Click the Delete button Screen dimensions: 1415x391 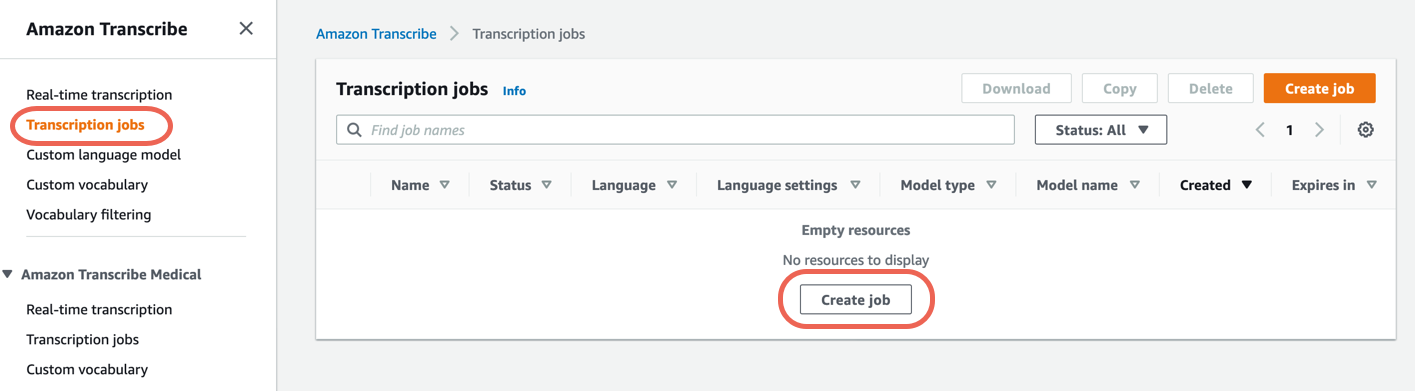(x=1210, y=88)
